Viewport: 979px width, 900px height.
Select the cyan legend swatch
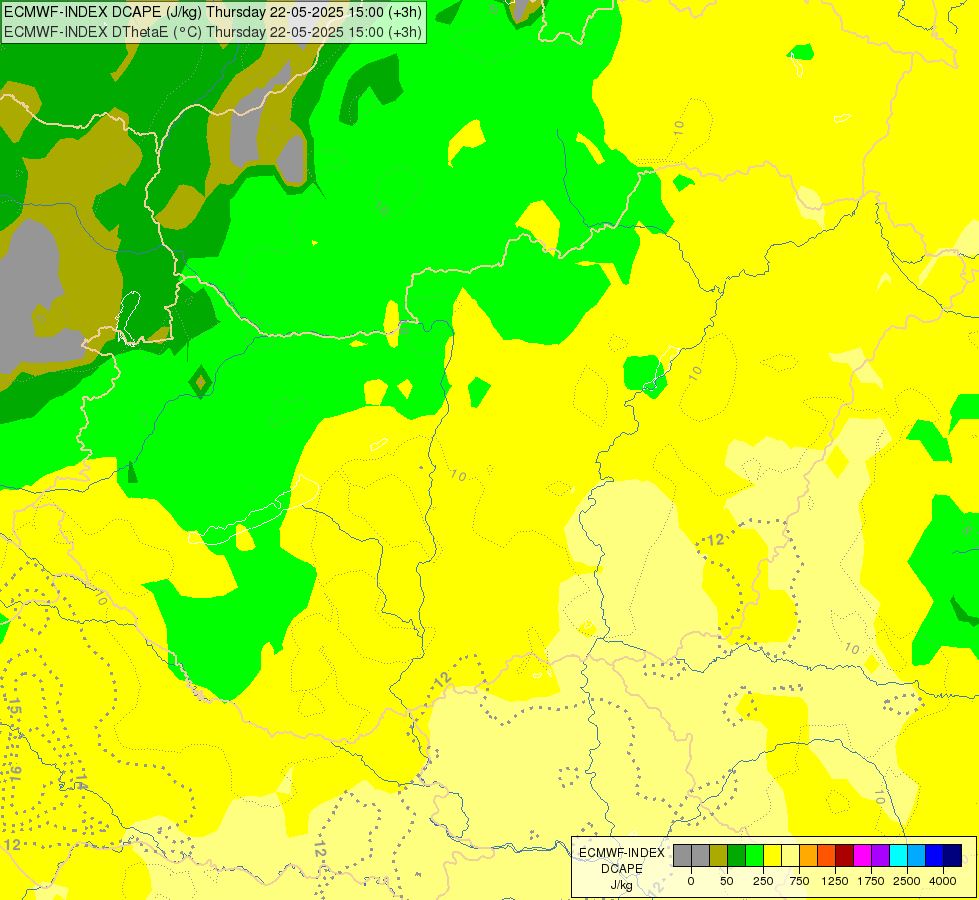tap(898, 855)
